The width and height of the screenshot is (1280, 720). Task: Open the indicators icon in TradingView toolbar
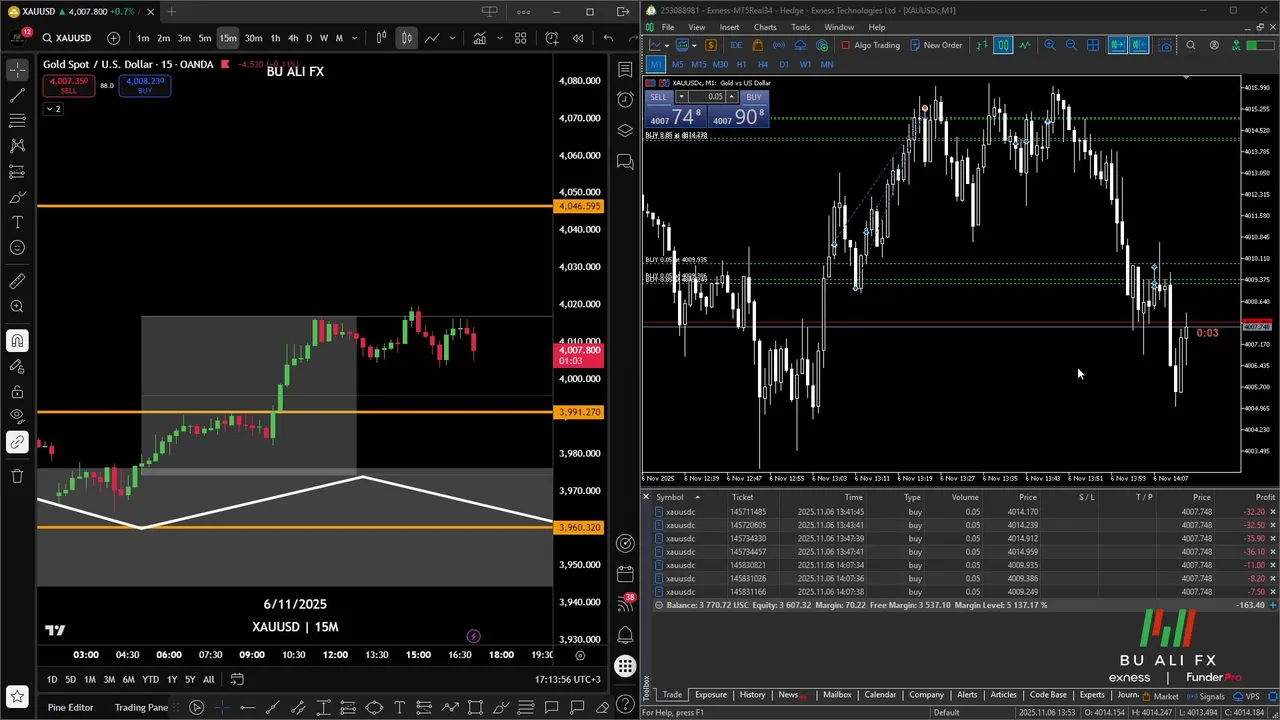480,38
